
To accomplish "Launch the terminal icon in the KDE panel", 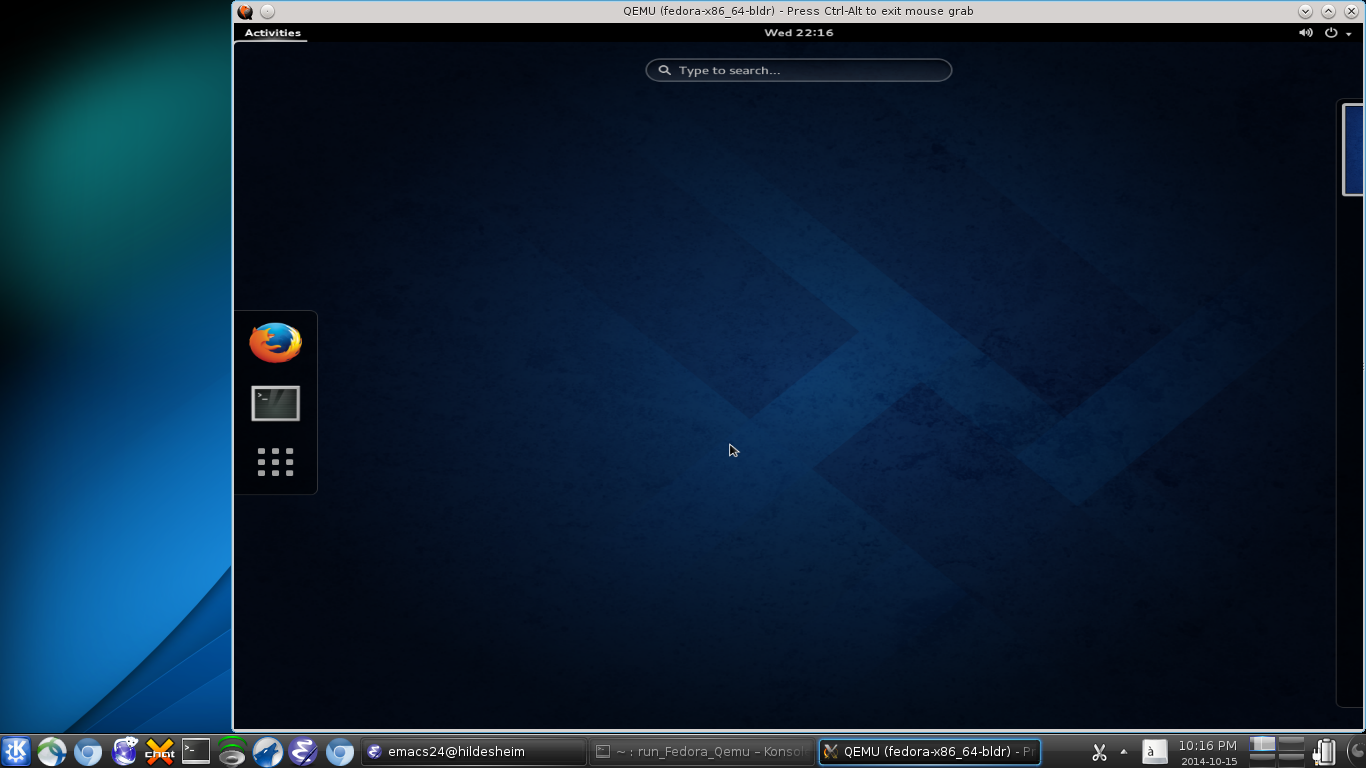I will [x=196, y=751].
